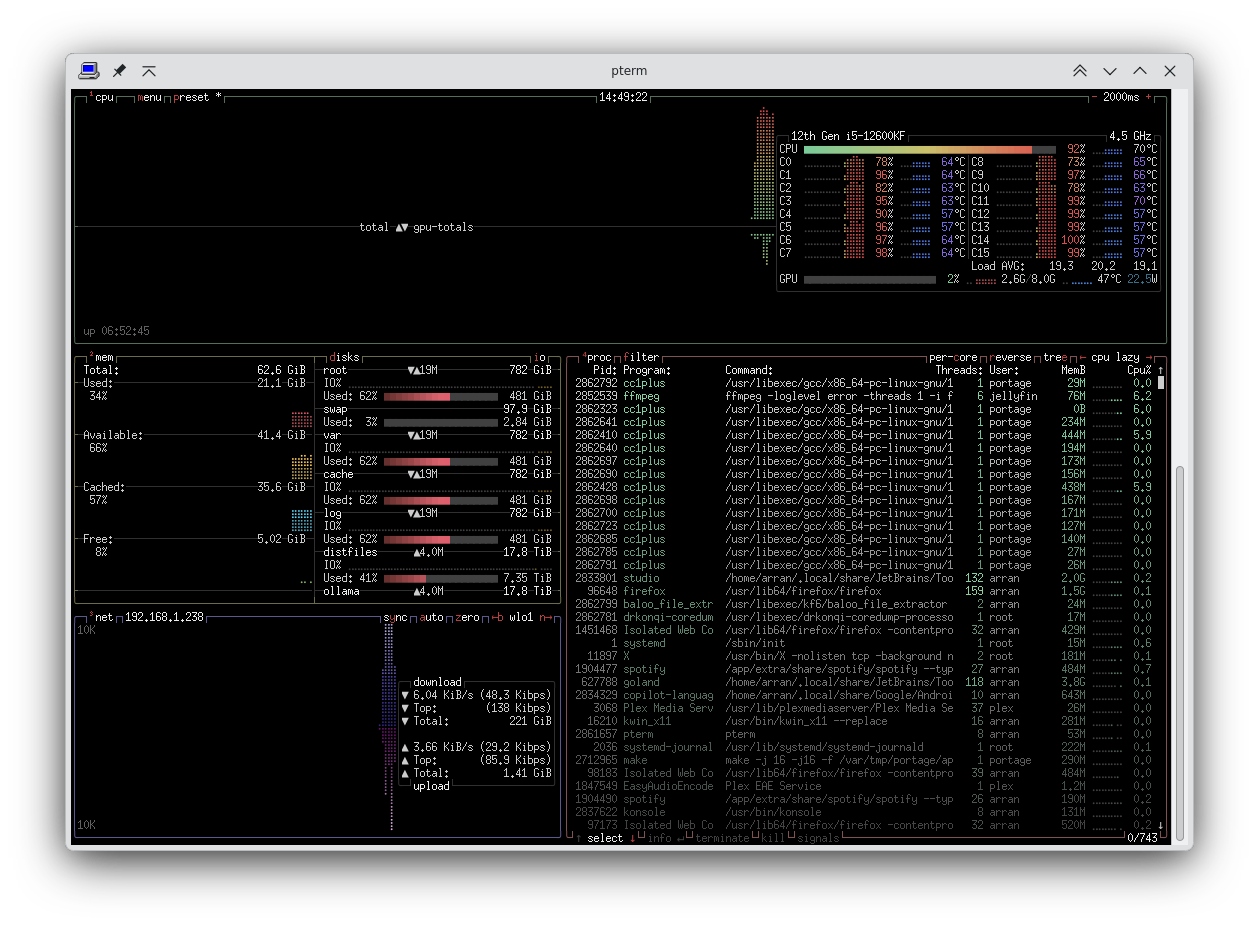Minimize the pterm window with the down-chevron
1259x928 pixels.
[1110, 71]
